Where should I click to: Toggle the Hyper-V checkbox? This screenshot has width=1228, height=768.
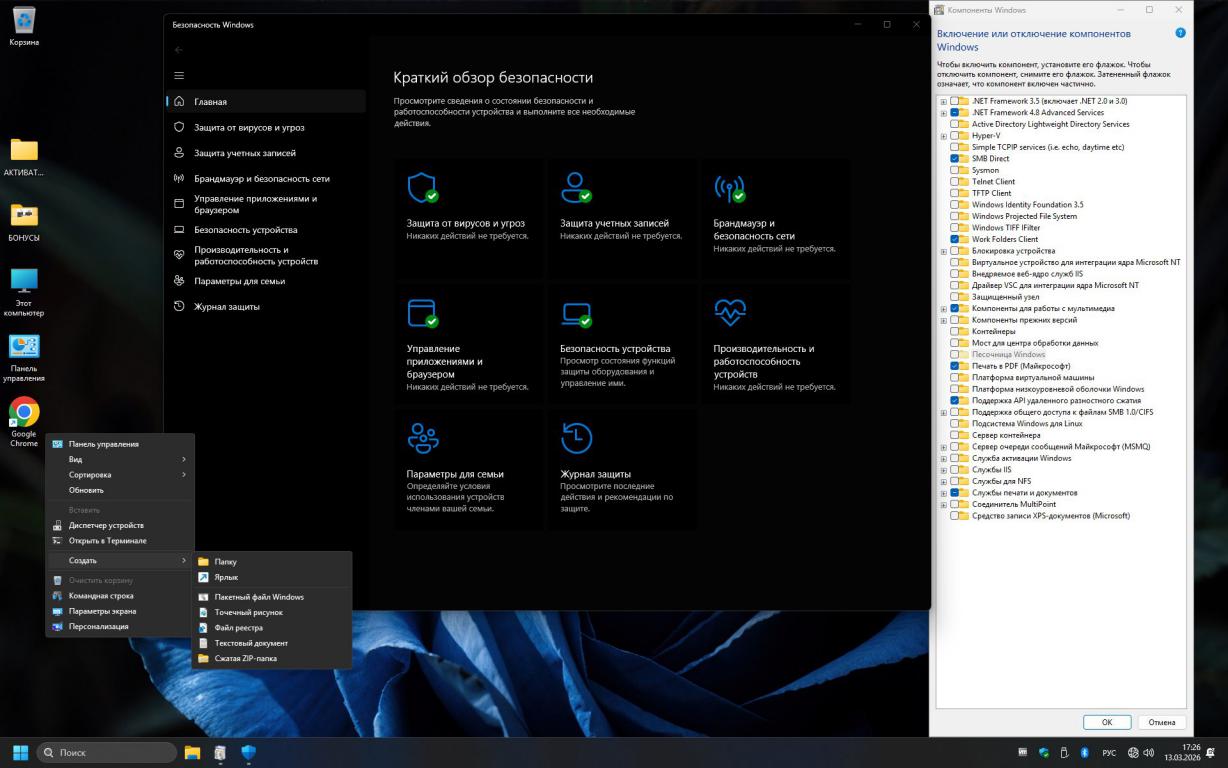click(955, 136)
